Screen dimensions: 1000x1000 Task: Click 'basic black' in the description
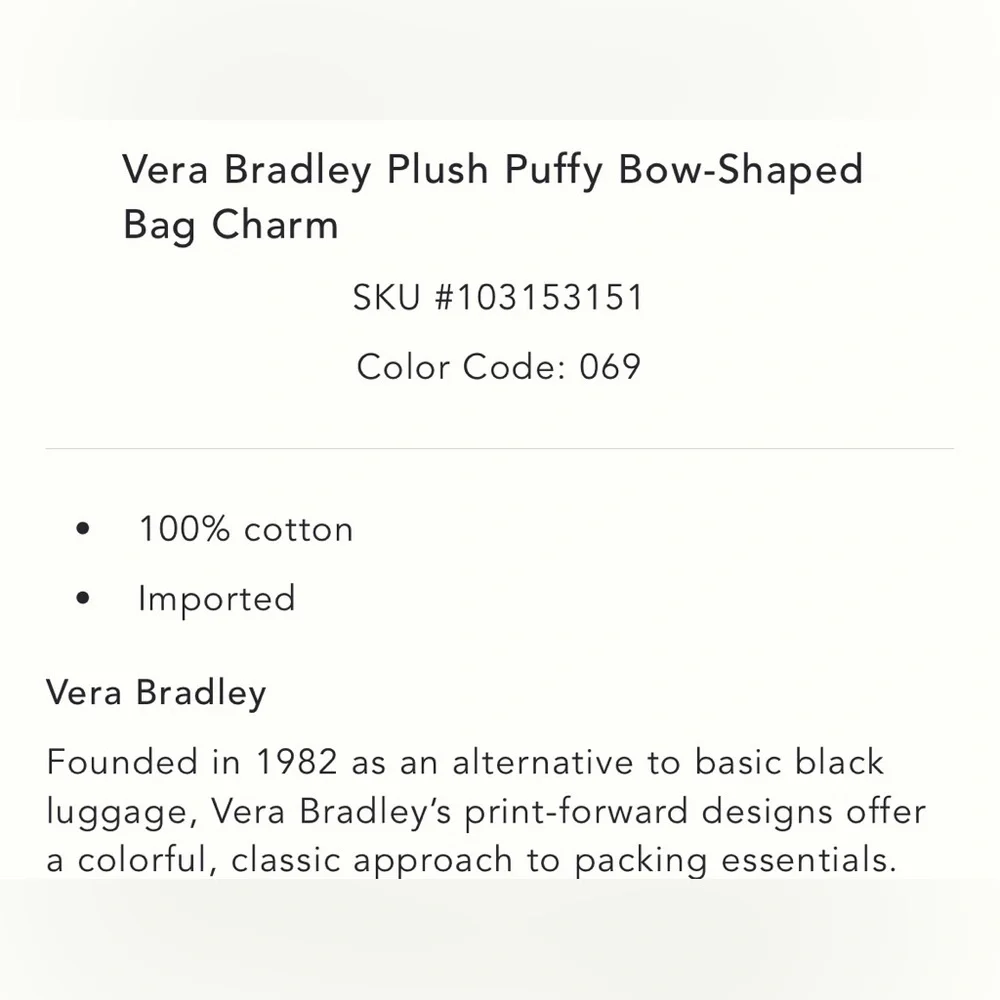pyautogui.click(x=789, y=762)
